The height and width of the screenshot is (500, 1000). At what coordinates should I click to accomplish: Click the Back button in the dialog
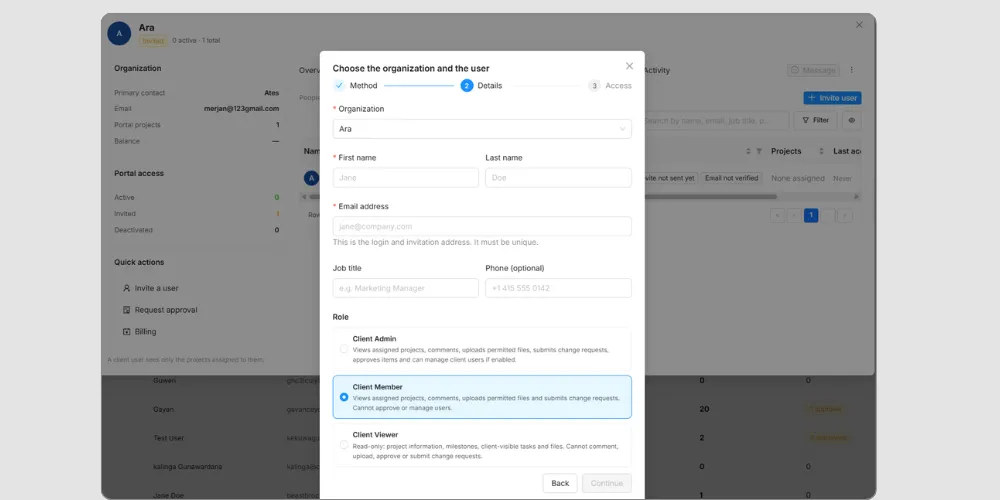(x=560, y=483)
